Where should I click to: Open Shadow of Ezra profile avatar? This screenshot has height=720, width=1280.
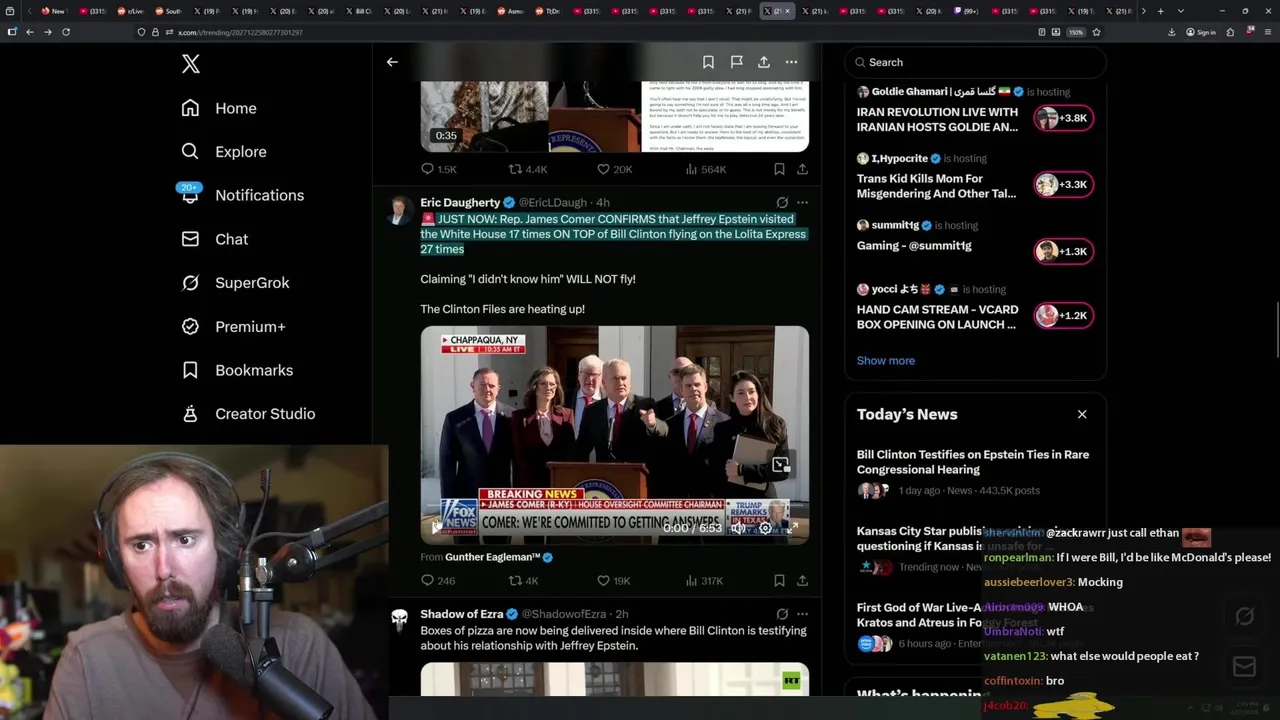(x=400, y=622)
